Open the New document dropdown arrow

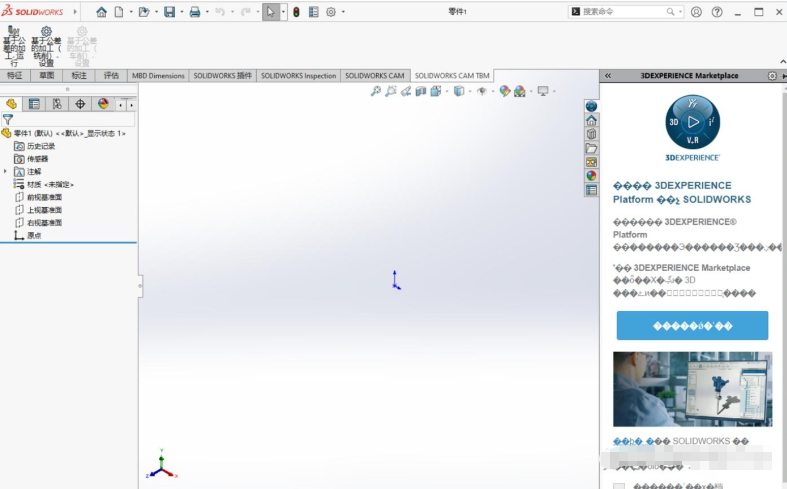click(x=131, y=12)
